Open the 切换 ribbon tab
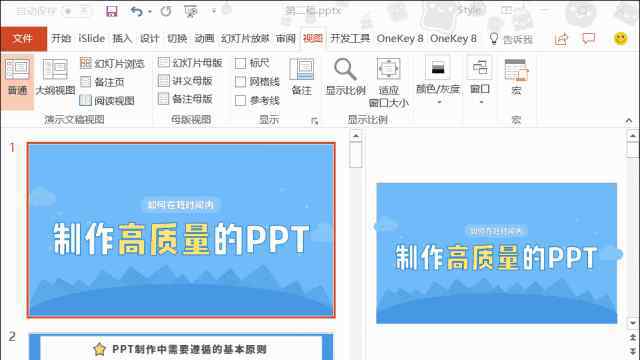The height and width of the screenshot is (360, 640). (x=177, y=39)
